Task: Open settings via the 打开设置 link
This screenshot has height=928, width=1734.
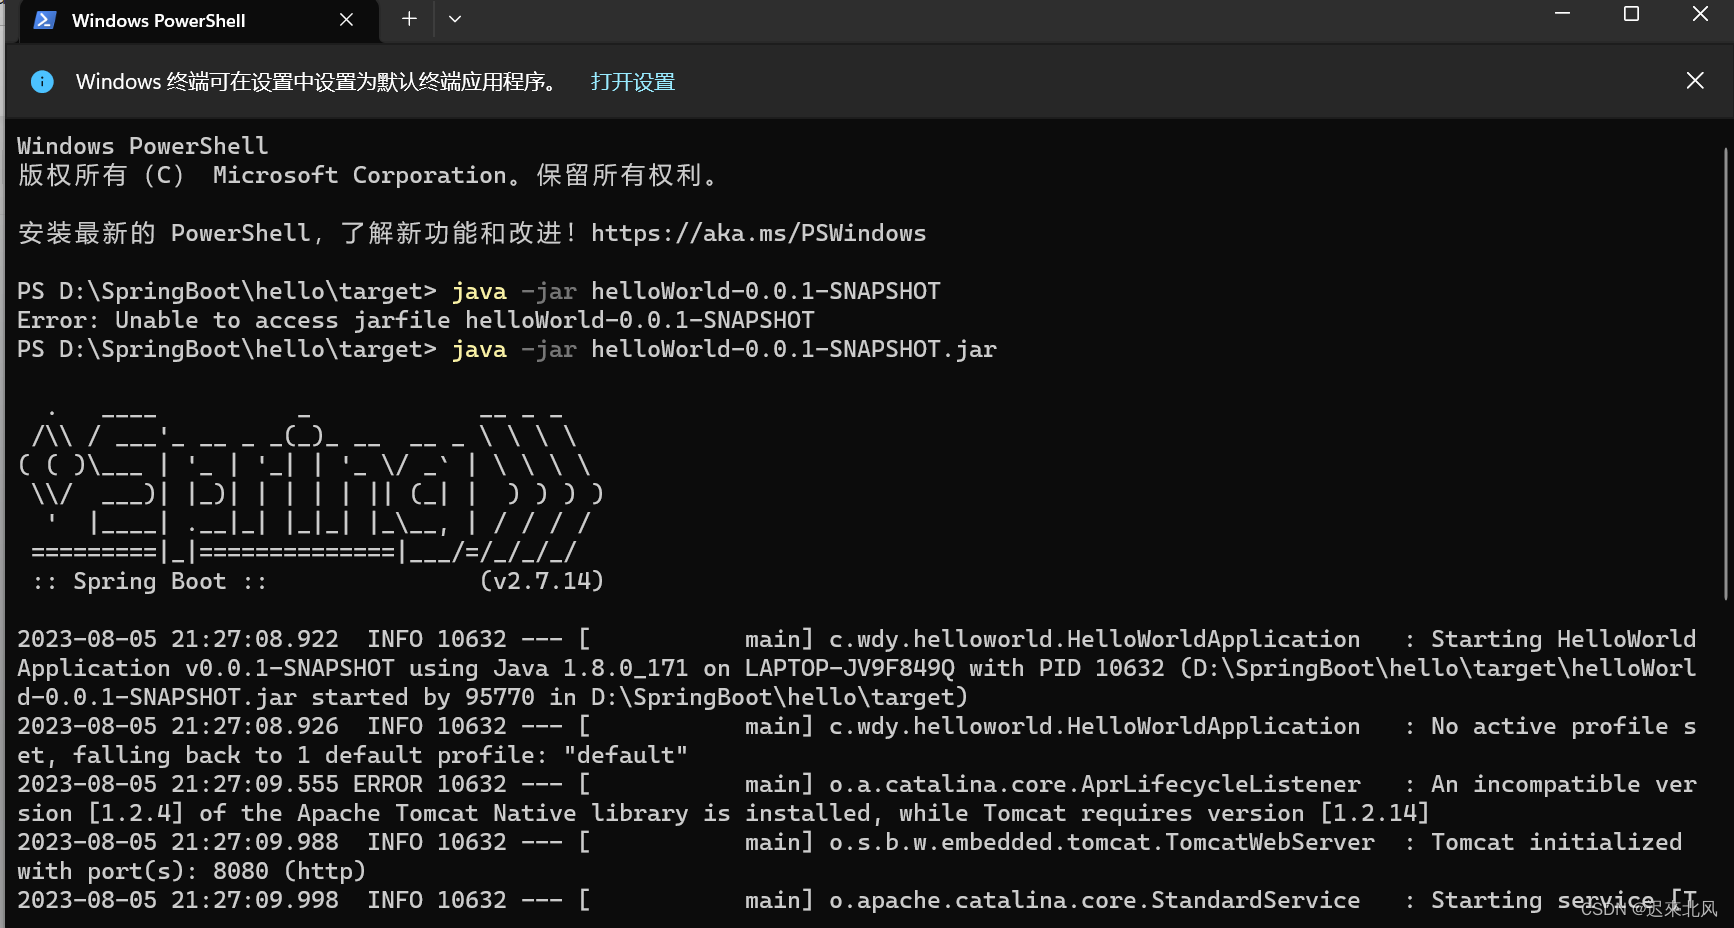Action: [631, 81]
